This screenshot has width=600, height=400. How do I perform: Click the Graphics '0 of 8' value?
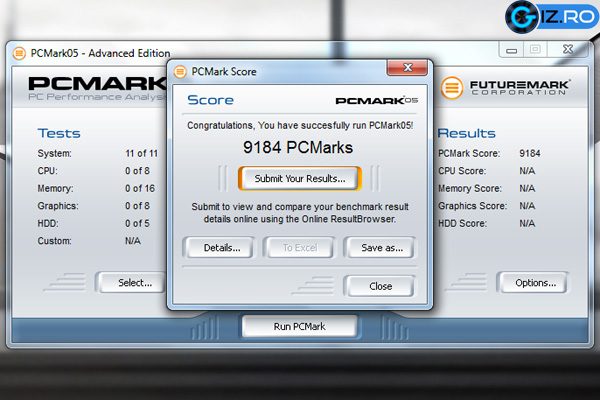point(137,206)
